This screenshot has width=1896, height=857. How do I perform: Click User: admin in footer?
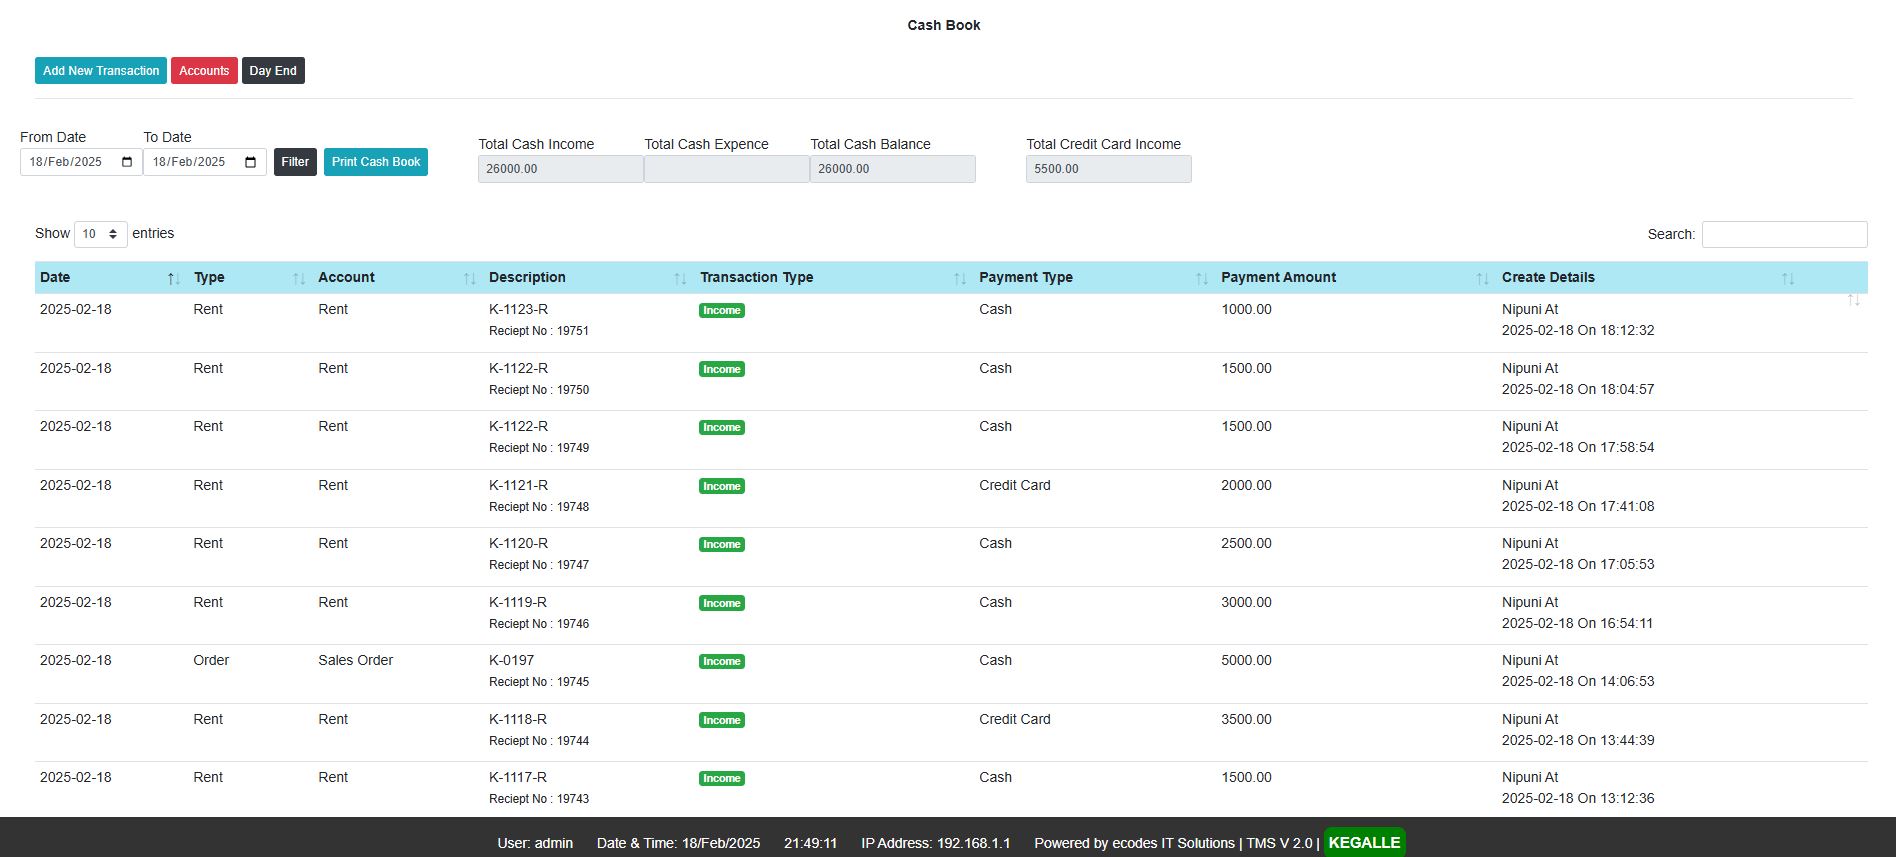(535, 843)
